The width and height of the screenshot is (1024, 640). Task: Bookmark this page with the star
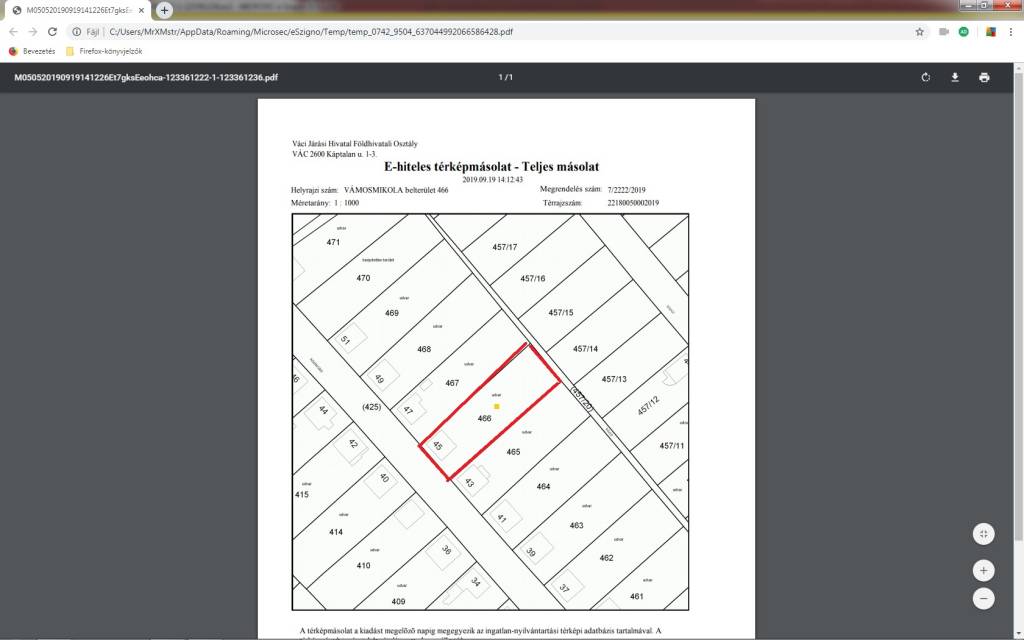click(920, 31)
